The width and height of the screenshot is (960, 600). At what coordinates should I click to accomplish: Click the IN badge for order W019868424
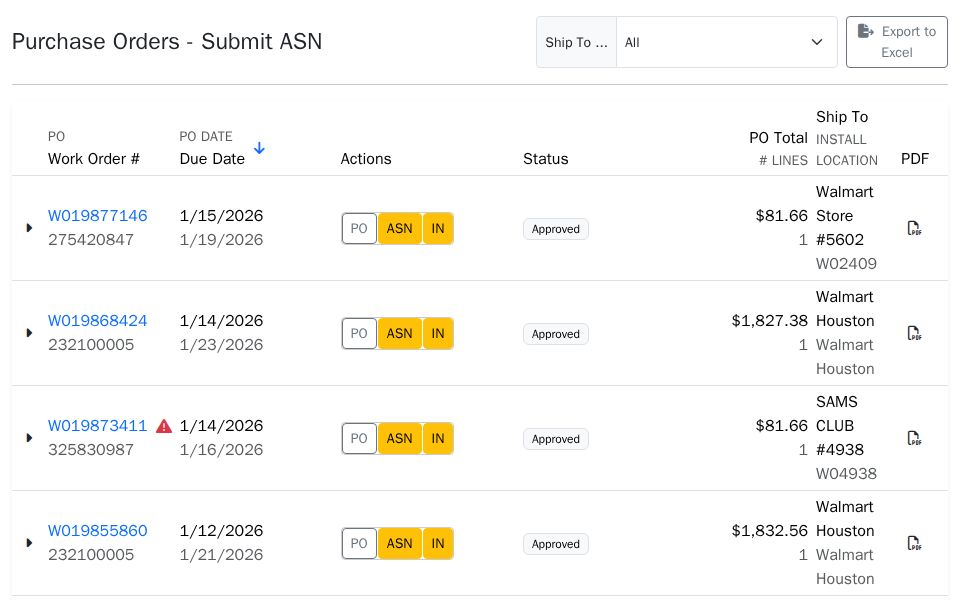(x=438, y=333)
